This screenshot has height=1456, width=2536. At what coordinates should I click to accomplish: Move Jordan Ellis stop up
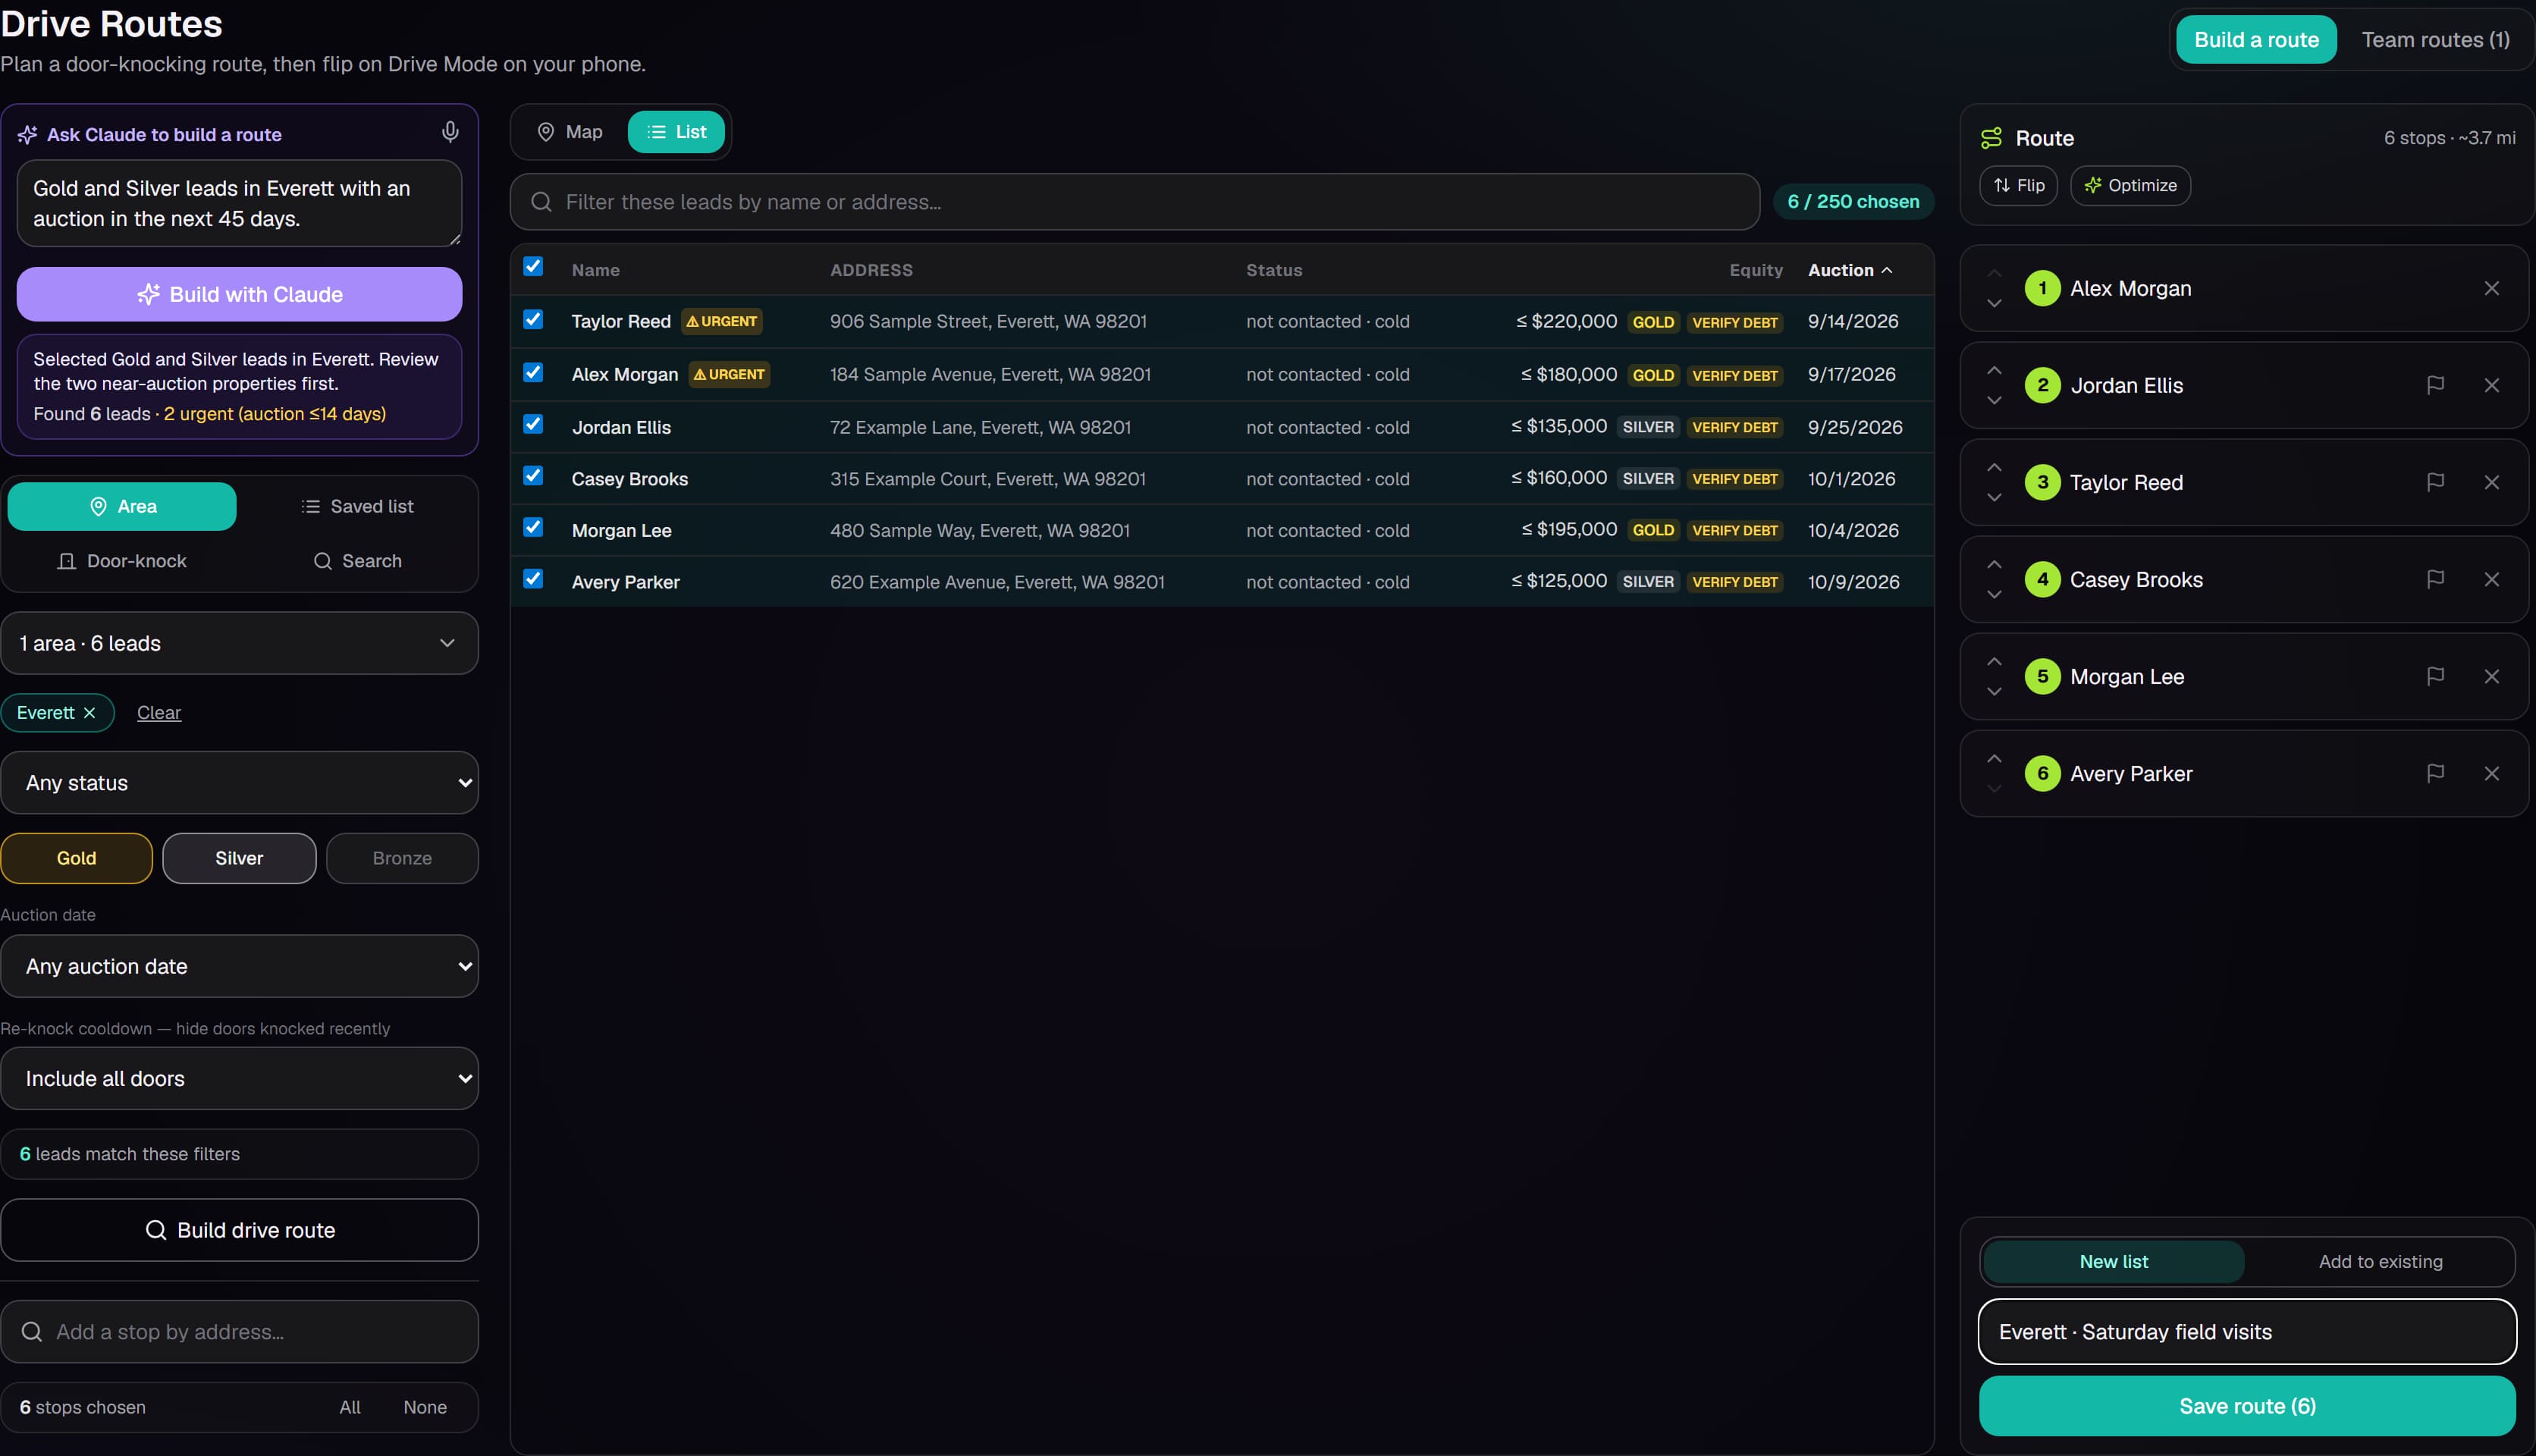(x=1994, y=370)
